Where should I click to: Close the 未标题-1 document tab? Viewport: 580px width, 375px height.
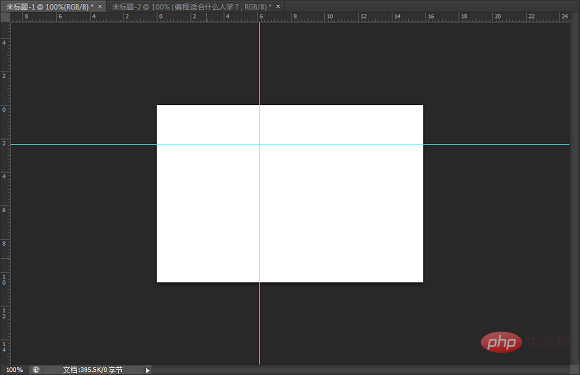[100, 7]
